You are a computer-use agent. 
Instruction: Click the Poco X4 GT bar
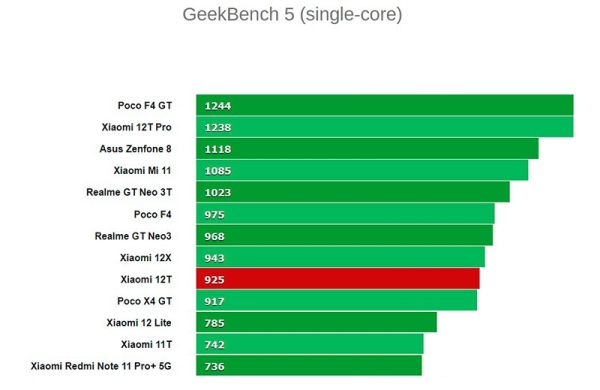coord(337,300)
